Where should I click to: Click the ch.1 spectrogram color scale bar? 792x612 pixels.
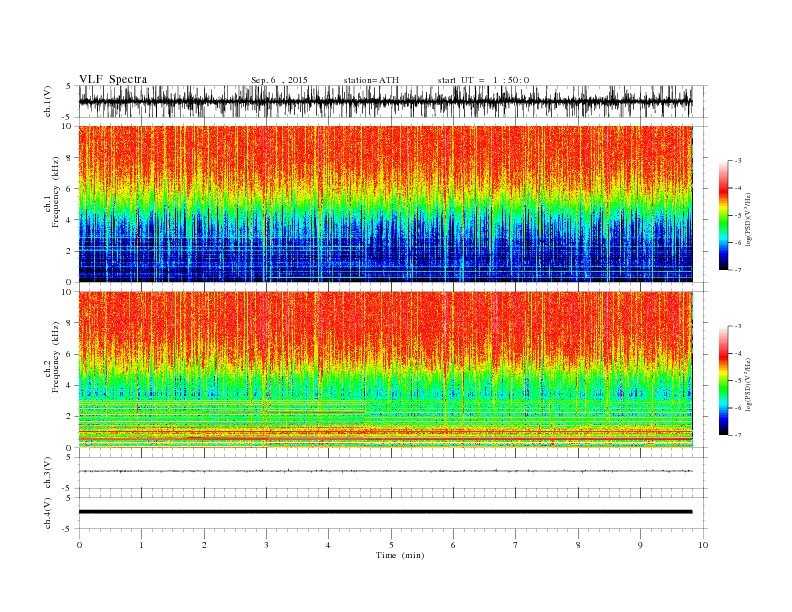coord(723,216)
